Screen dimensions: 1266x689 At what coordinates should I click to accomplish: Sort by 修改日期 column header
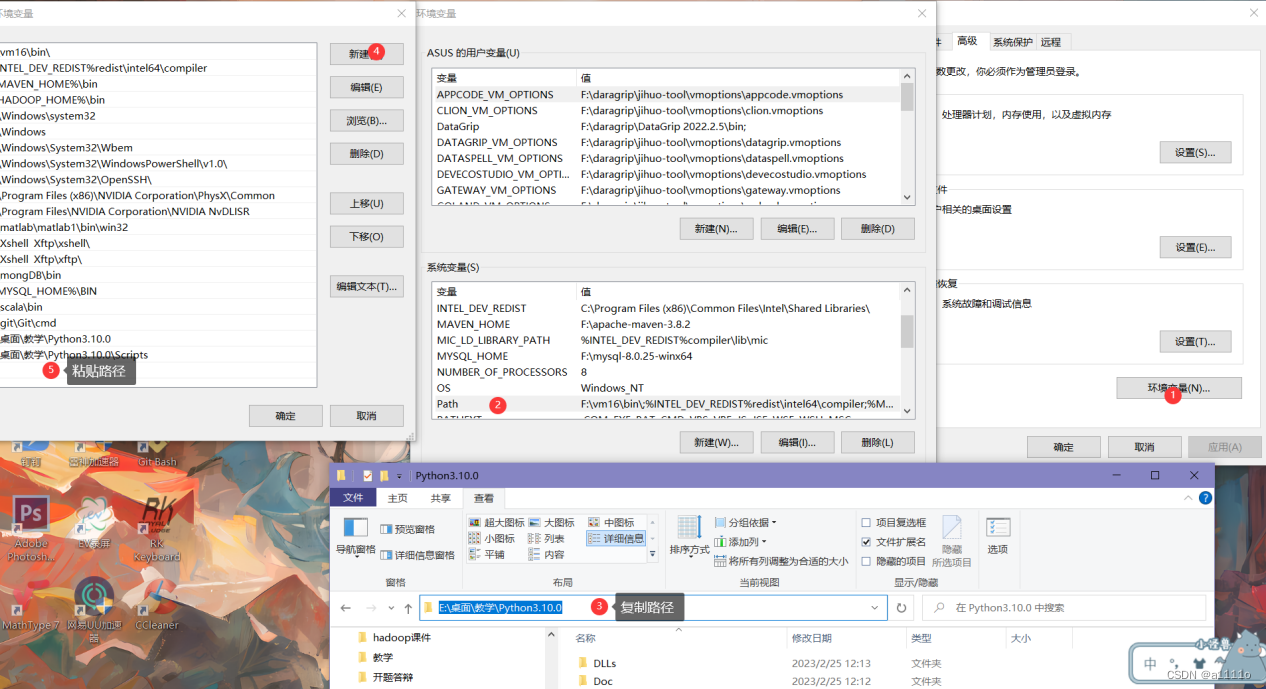(x=811, y=637)
